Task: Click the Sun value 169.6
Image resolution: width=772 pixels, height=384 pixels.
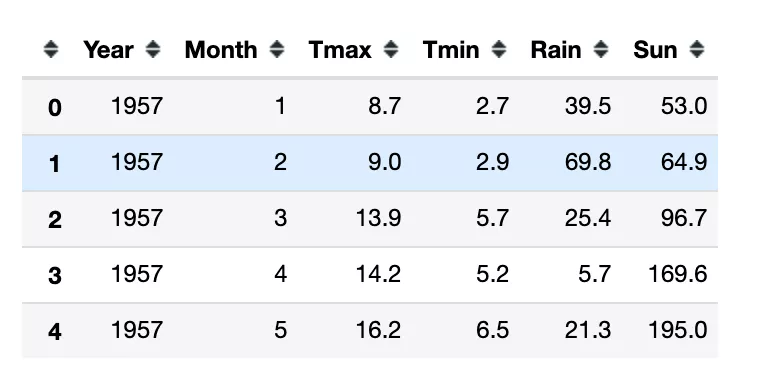Action: tap(678, 274)
